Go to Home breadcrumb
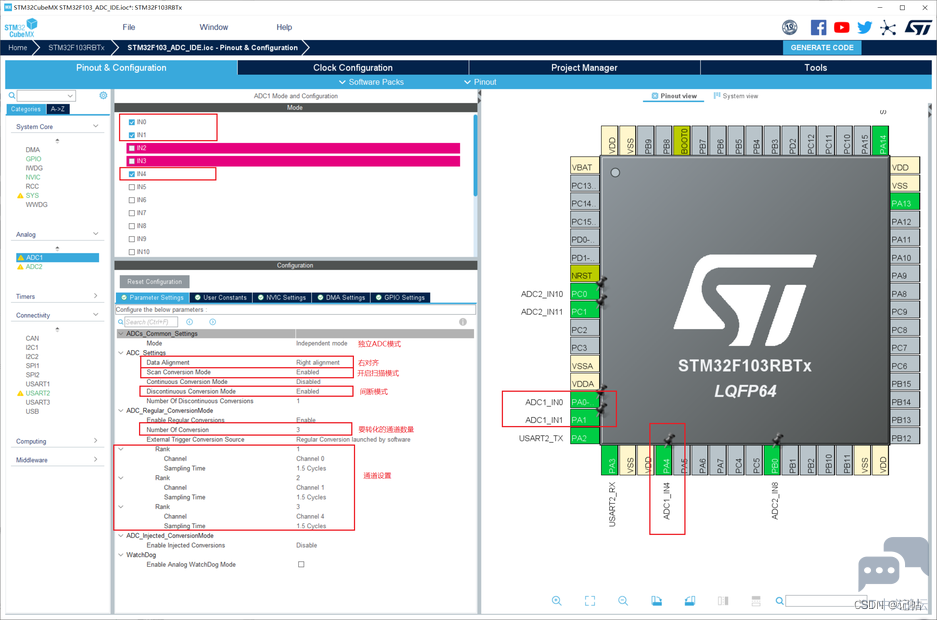 (17, 48)
